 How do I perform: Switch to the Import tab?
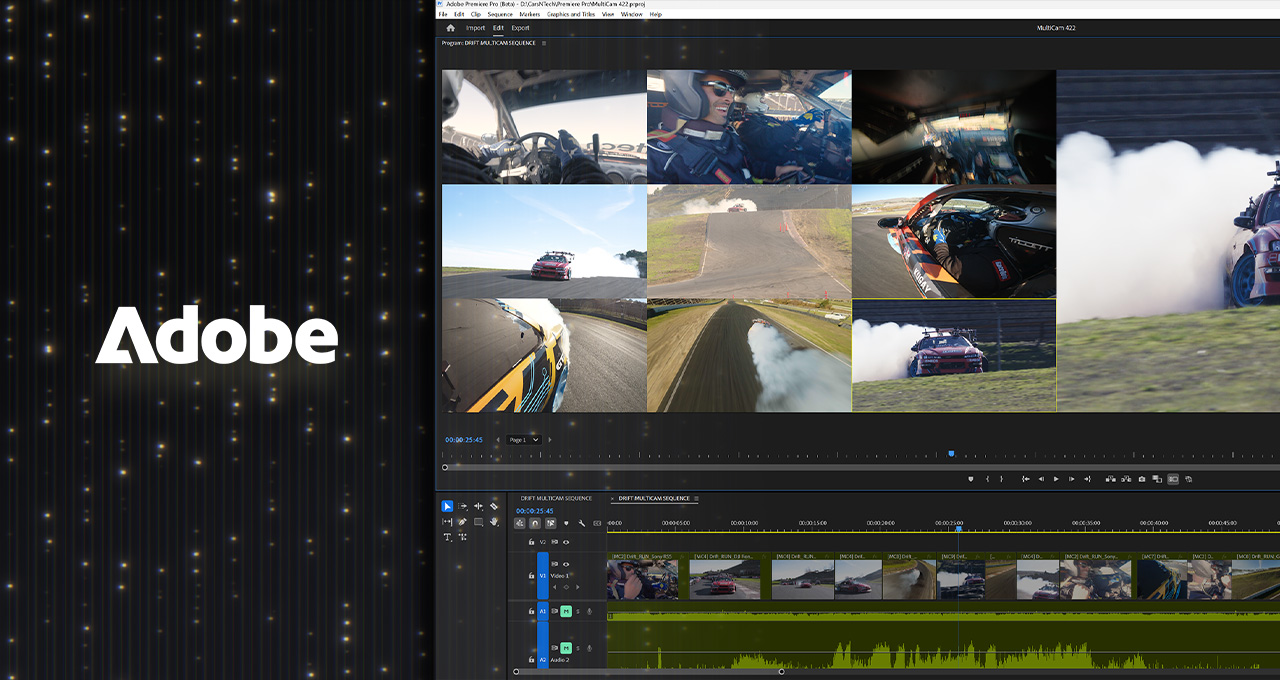coord(474,27)
